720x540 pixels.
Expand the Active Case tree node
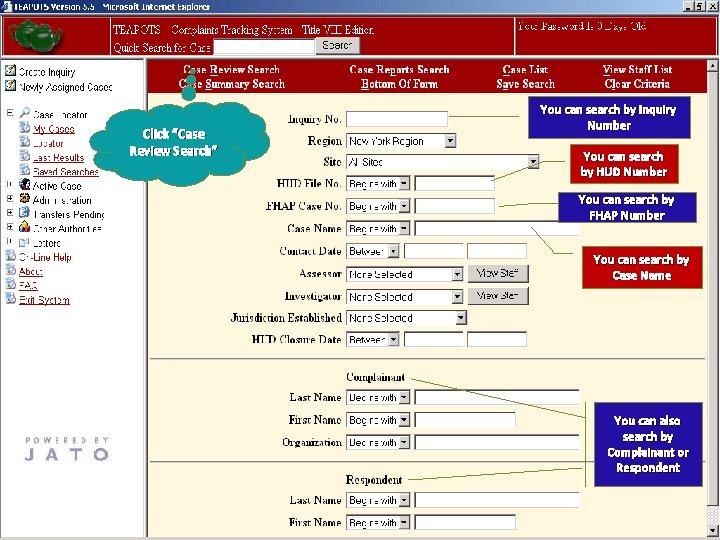[10, 185]
